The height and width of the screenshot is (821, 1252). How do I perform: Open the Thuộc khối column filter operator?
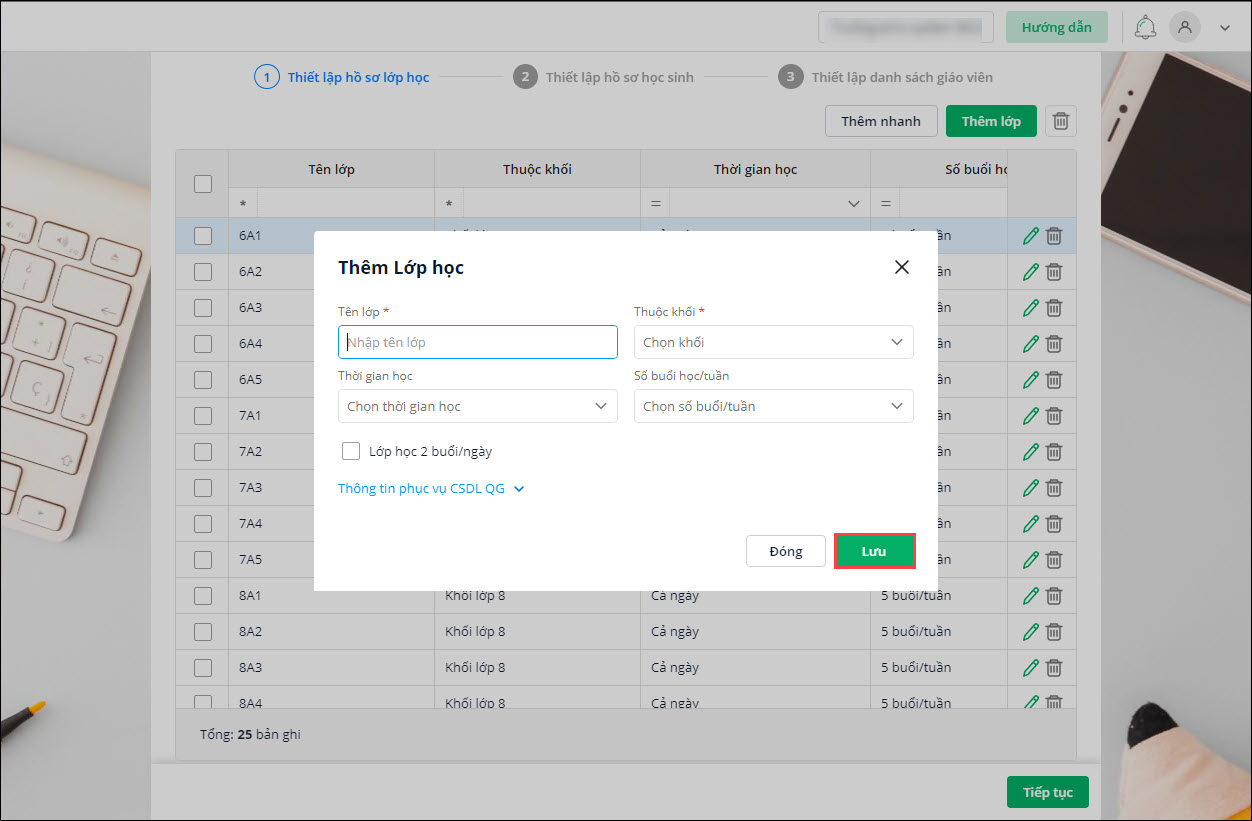point(449,204)
